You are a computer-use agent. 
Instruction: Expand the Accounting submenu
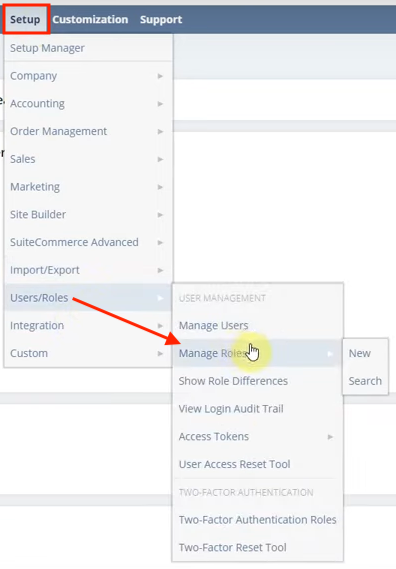tap(89, 104)
